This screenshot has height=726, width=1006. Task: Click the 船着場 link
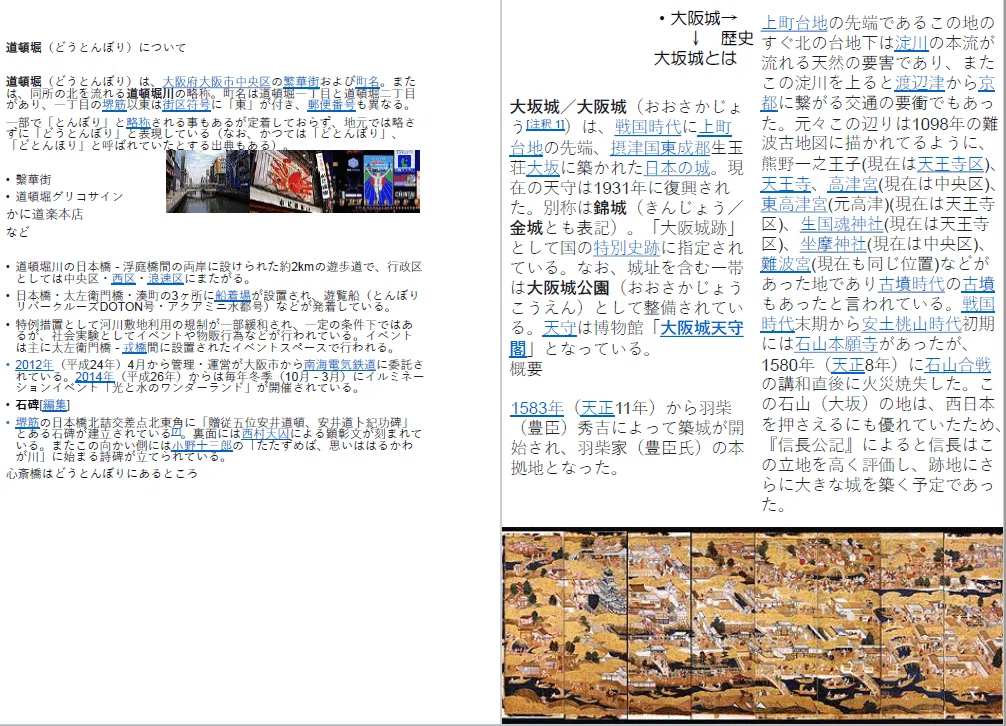(232, 295)
